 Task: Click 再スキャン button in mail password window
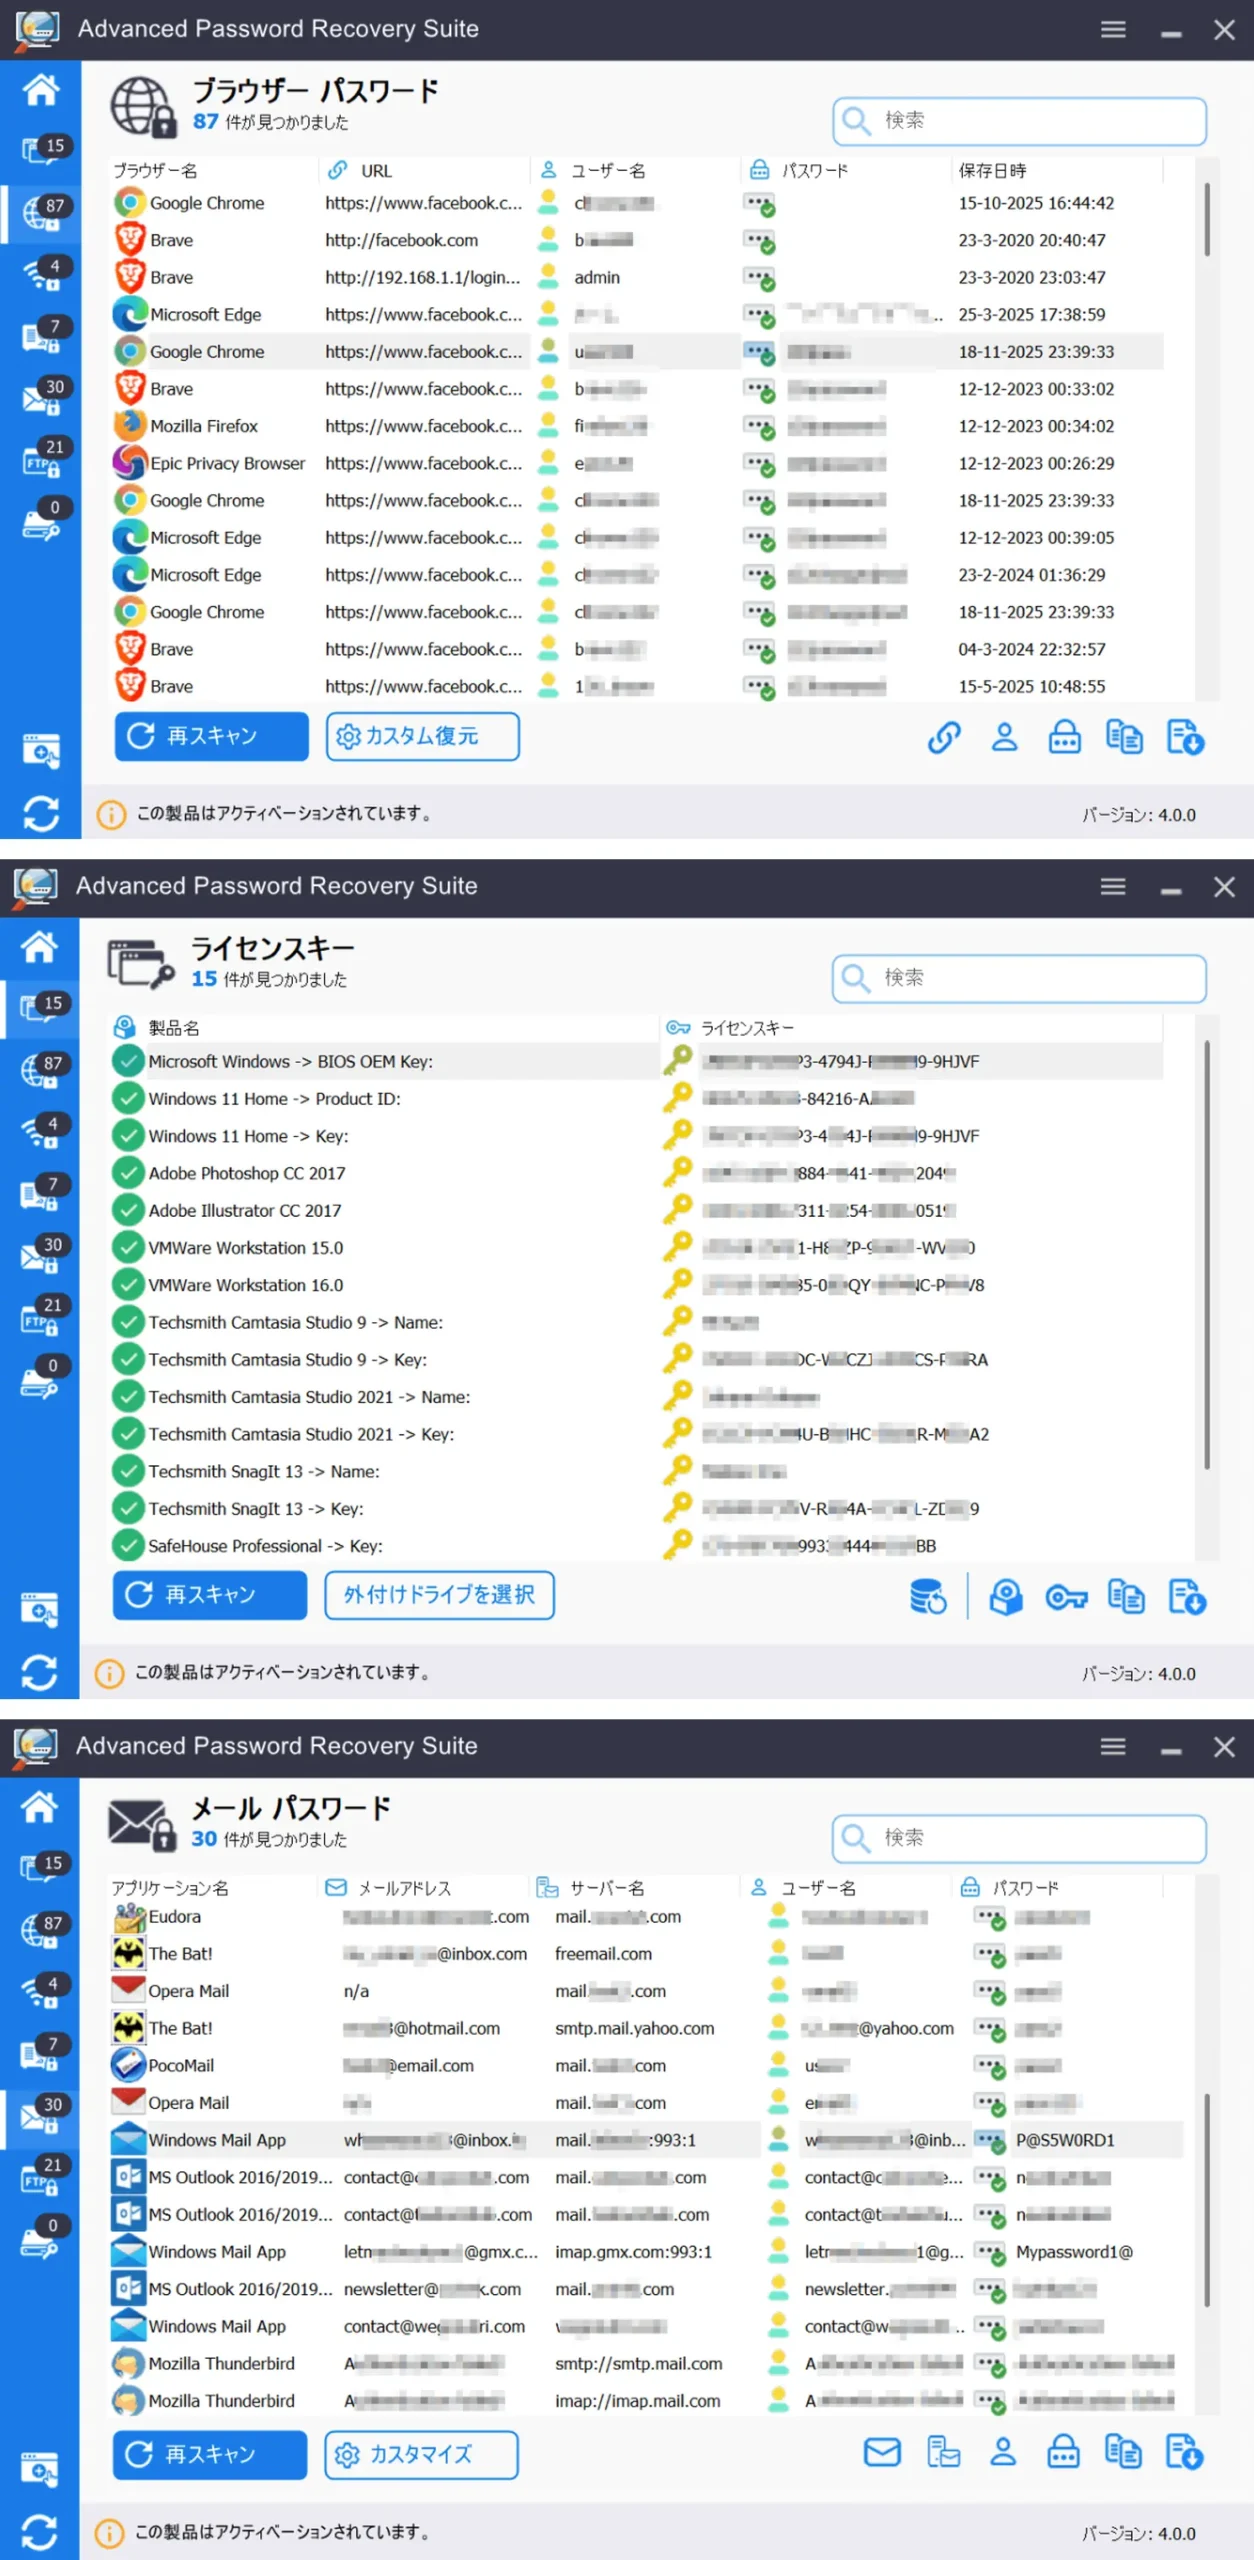[210, 2454]
